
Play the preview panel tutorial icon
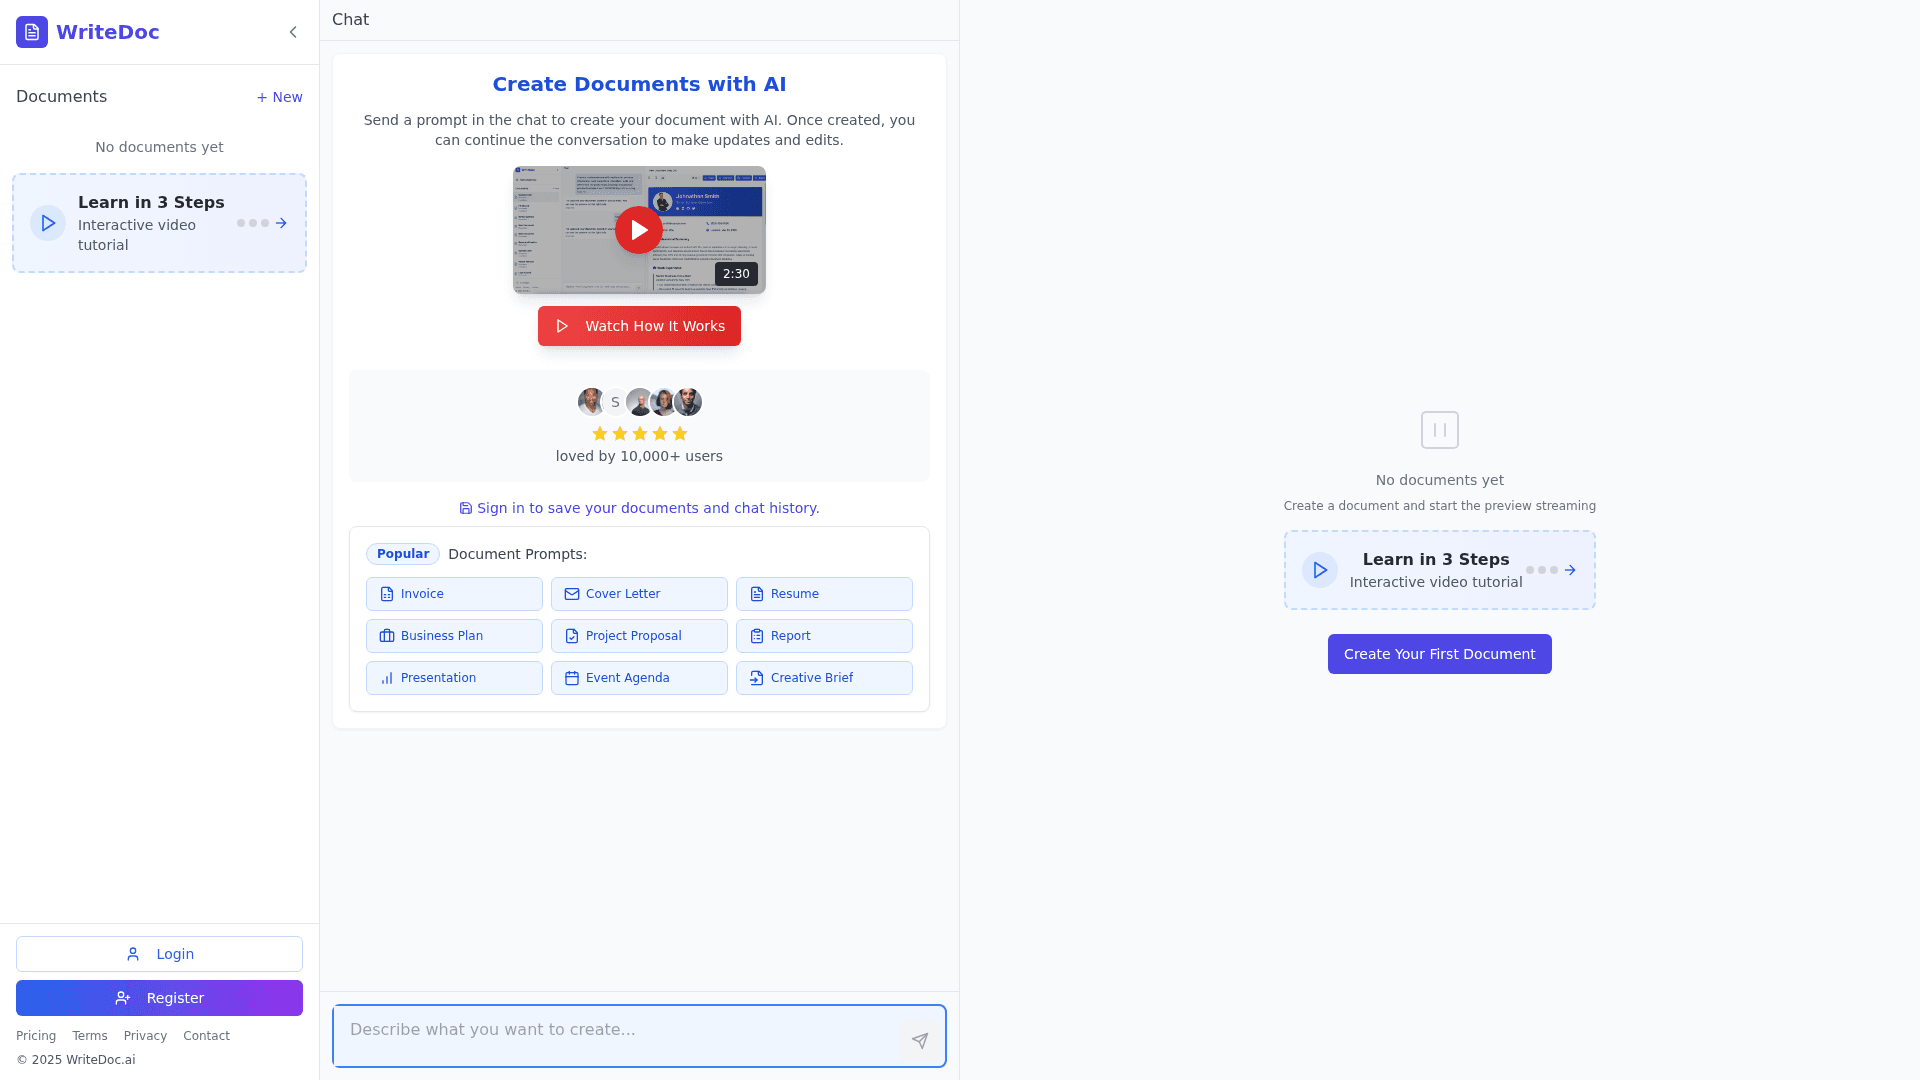(x=1320, y=570)
